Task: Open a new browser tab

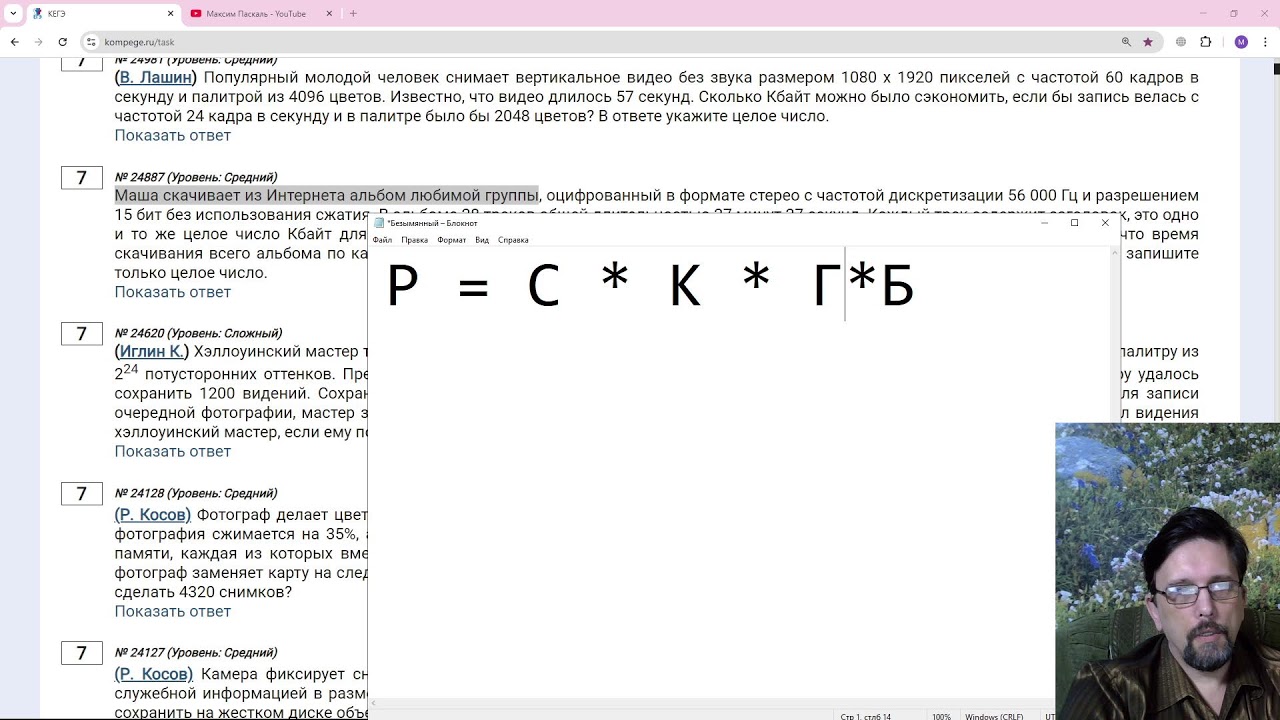Action: point(353,14)
